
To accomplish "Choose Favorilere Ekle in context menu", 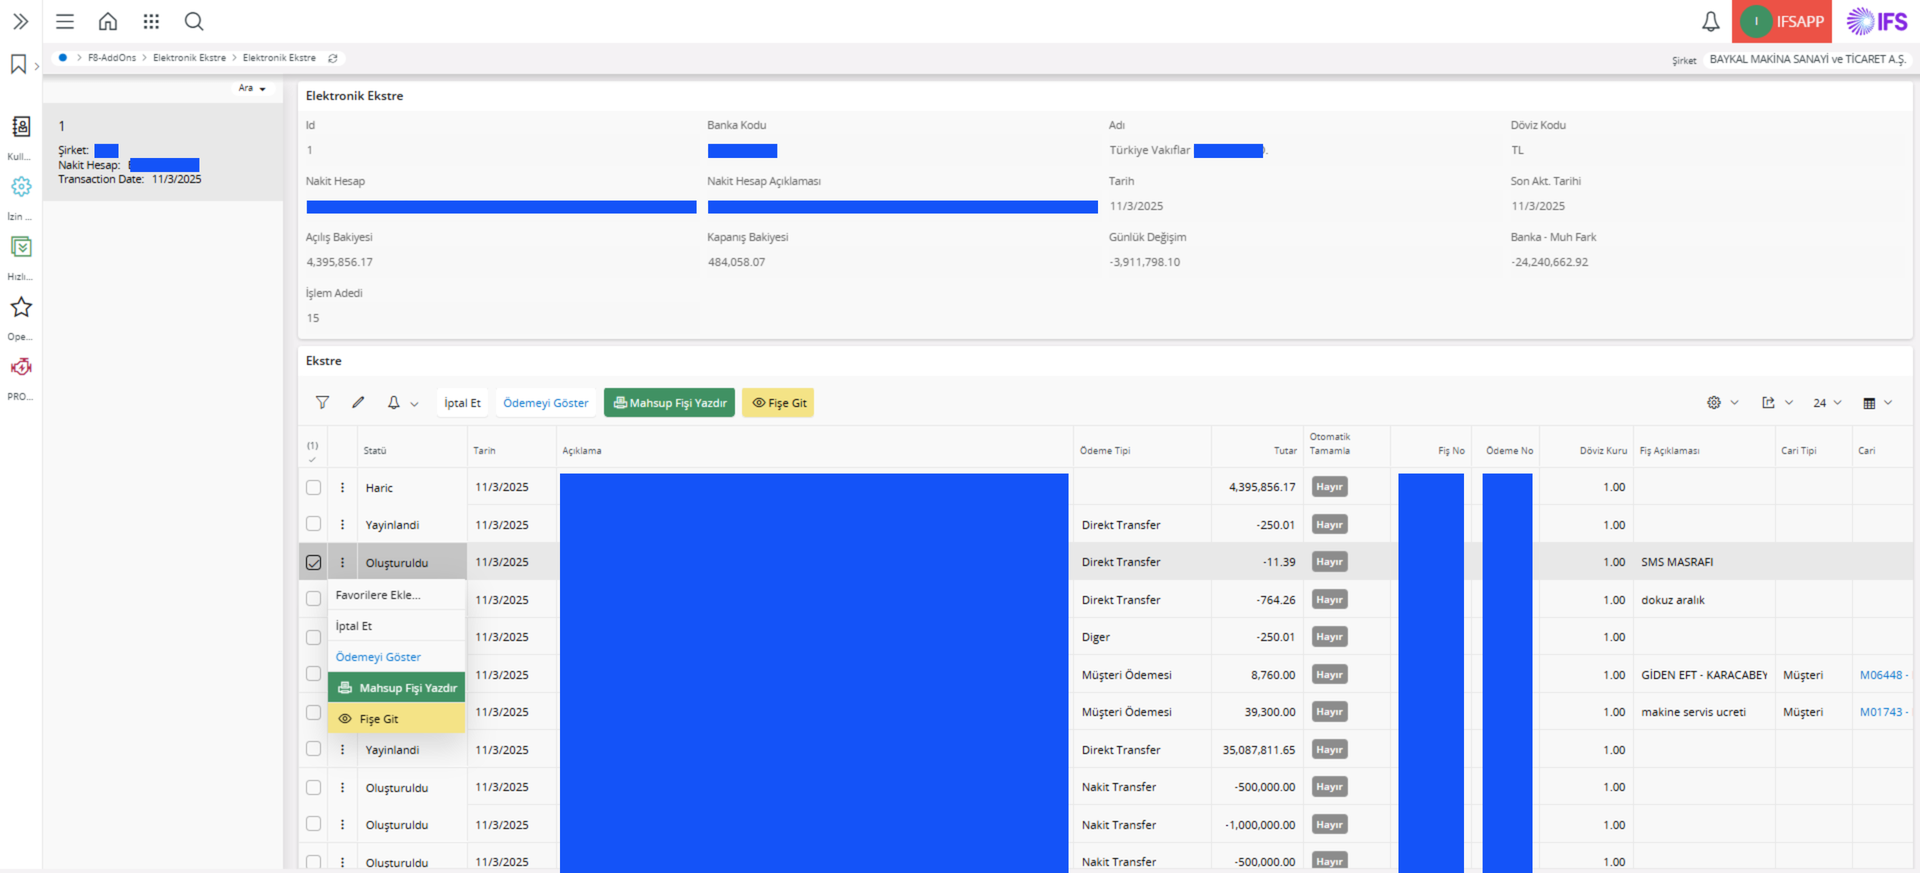I will [x=378, y=595].
